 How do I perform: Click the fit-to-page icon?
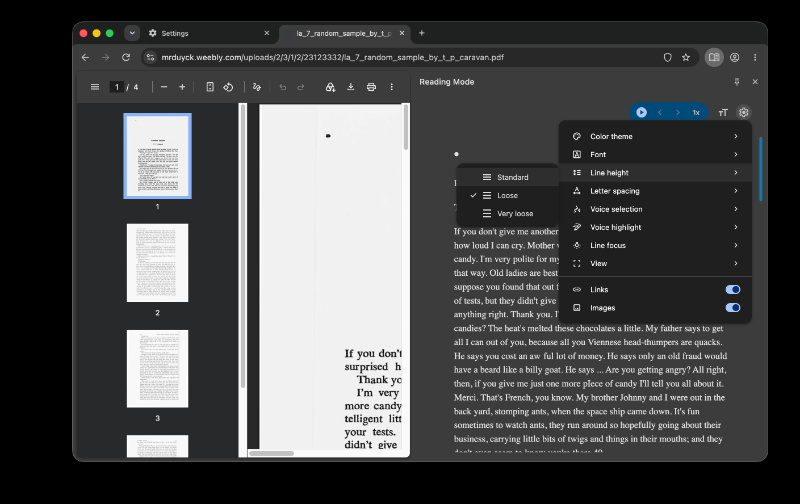(x=210, y=87)
